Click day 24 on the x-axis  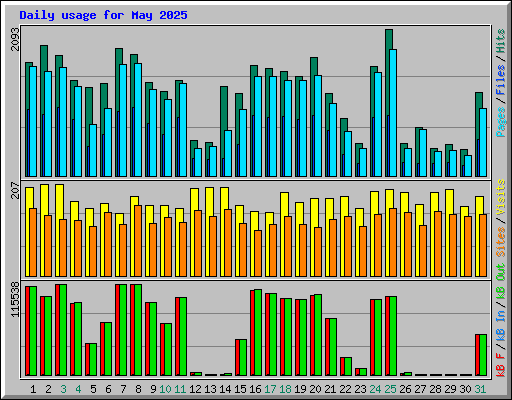click(x=375, y=389)
